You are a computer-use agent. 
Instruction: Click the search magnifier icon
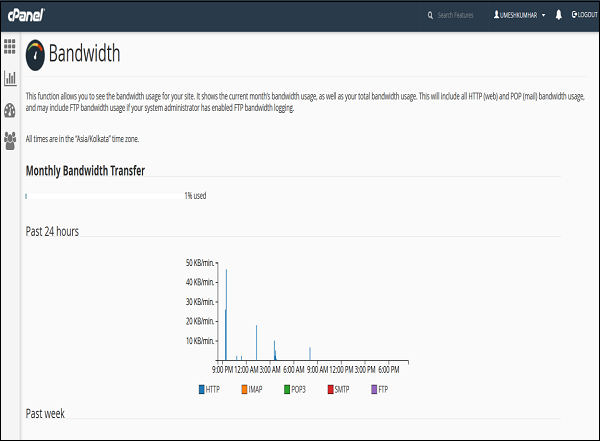tap(430, 16)
